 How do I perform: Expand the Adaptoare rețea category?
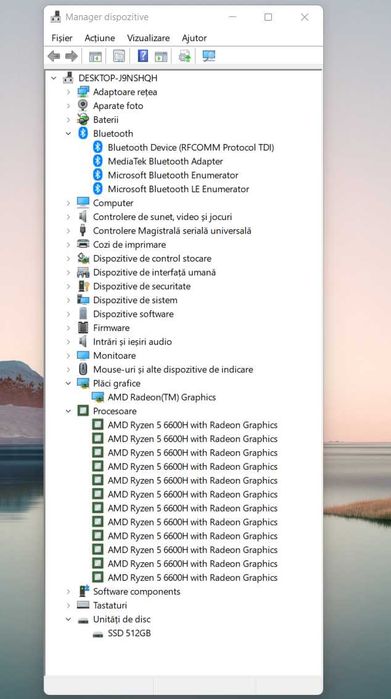click(68, 92)
